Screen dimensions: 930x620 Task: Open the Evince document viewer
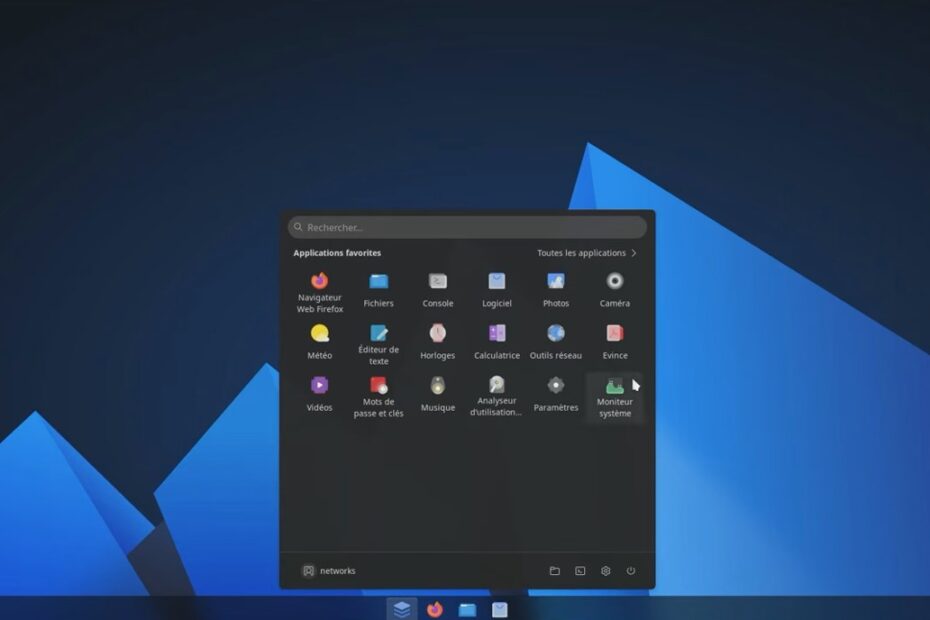[615, 334]
